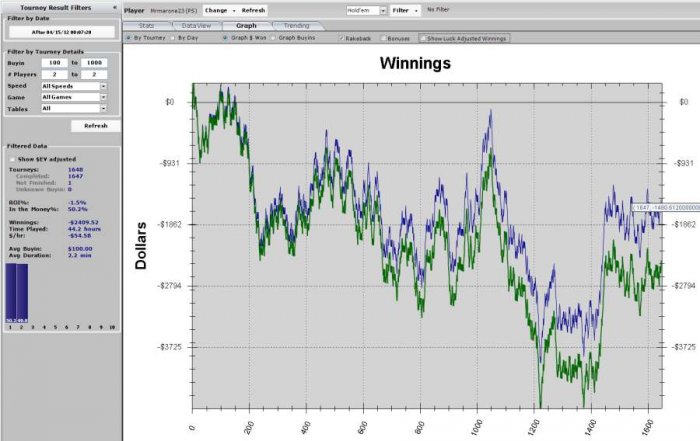Open the Trending tab

296,26
